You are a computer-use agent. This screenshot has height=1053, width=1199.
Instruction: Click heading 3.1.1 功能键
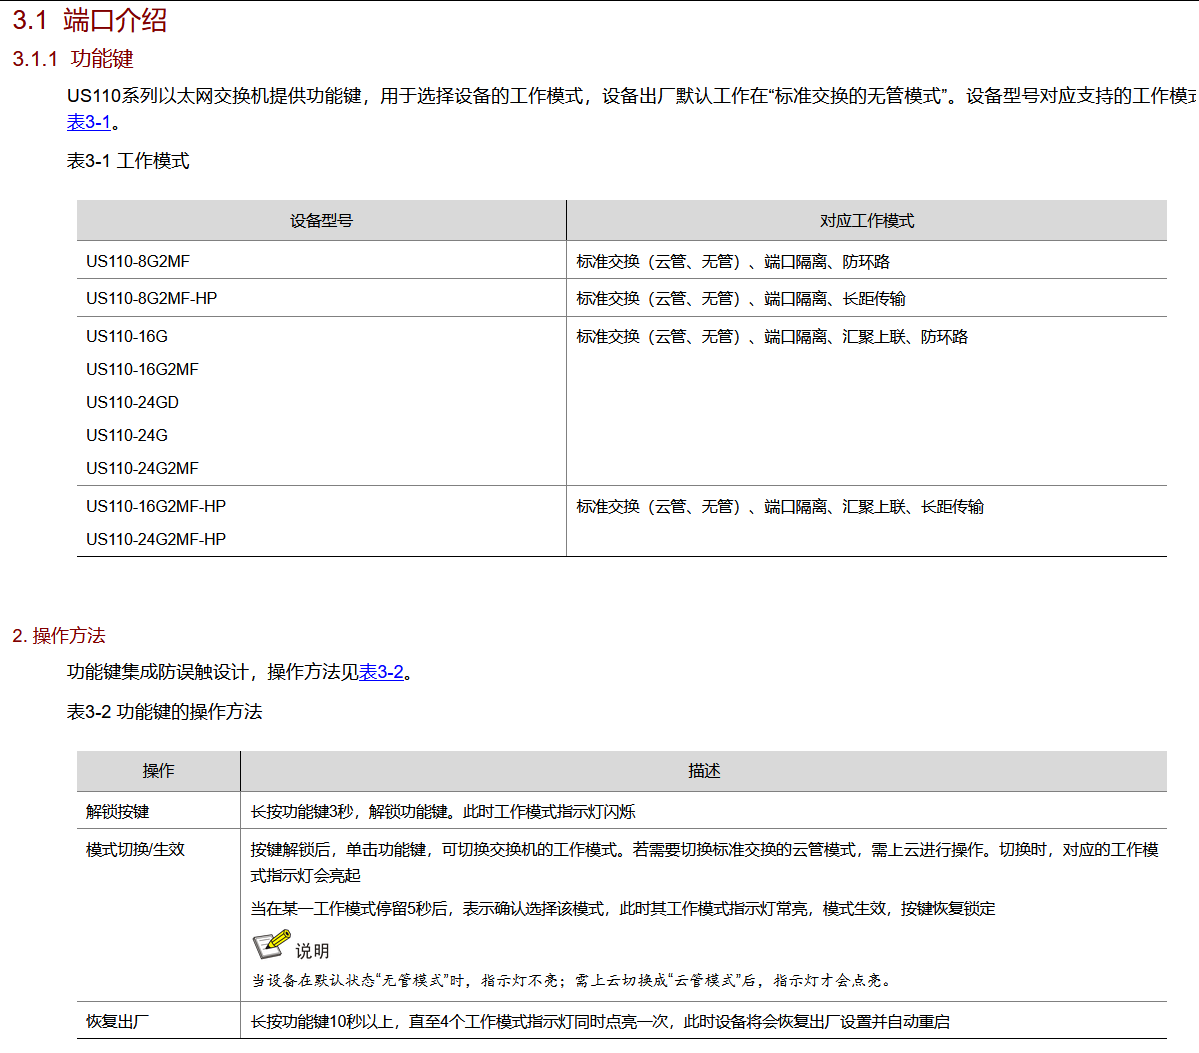73,59
